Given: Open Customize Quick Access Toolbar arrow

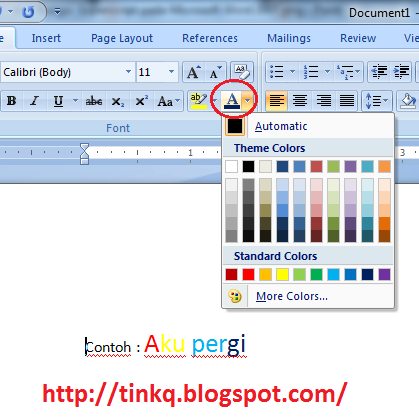Looking at the screenshot, I should tap(57, 12).
